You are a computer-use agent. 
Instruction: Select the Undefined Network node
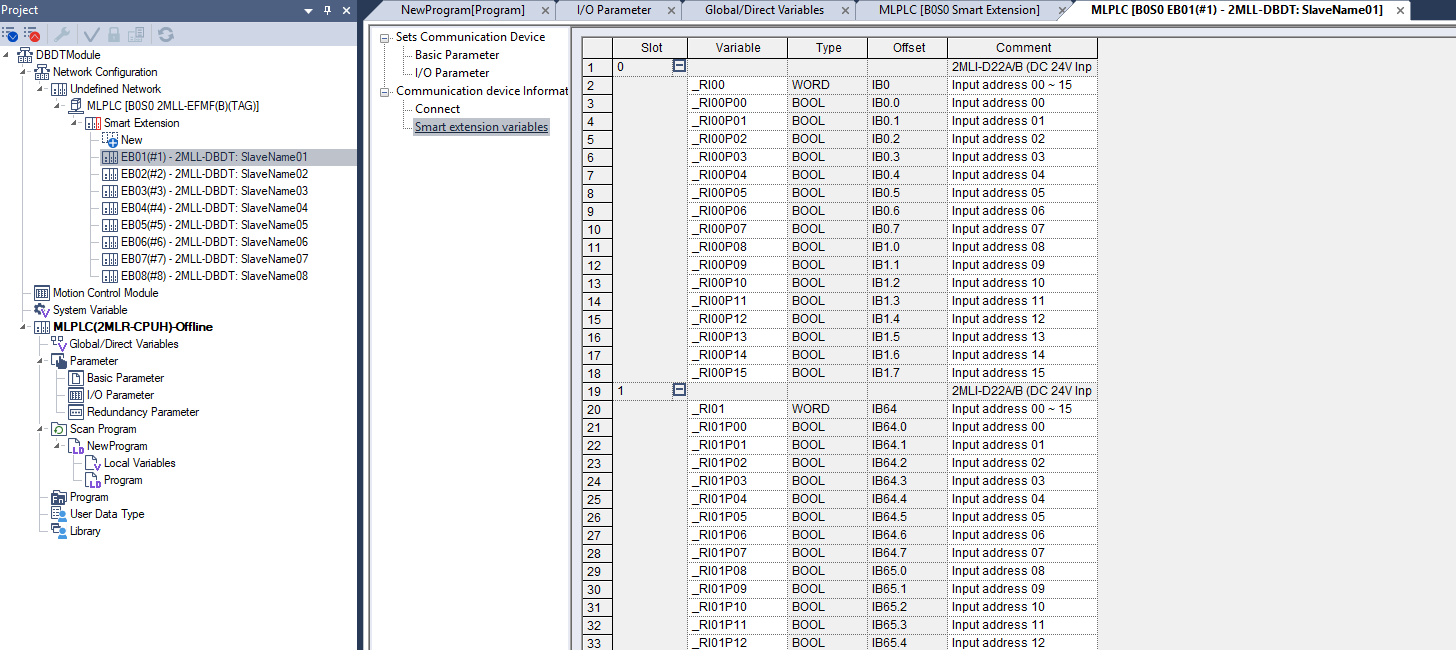pos(115,89)
